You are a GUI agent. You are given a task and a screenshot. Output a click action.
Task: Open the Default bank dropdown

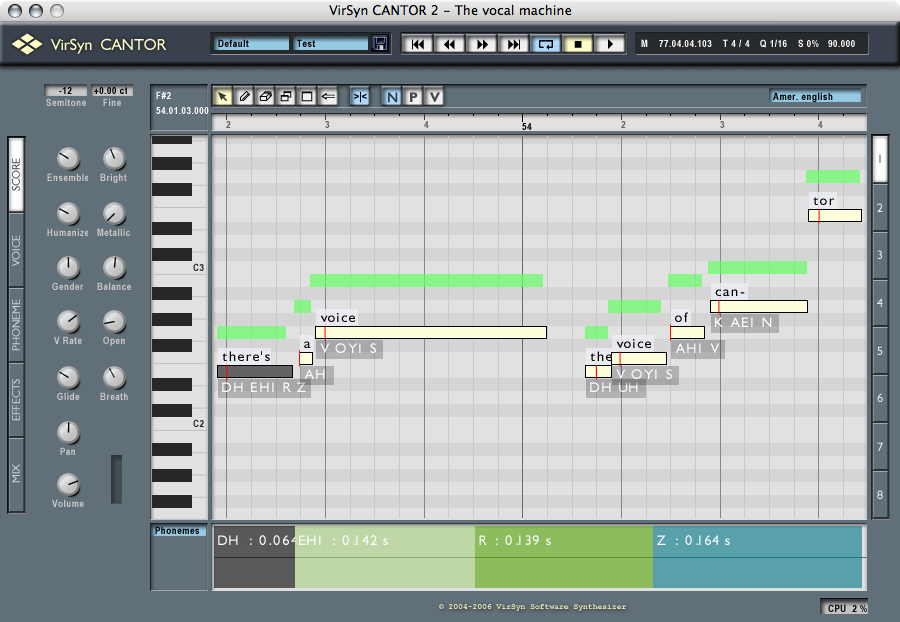[252, 44]
